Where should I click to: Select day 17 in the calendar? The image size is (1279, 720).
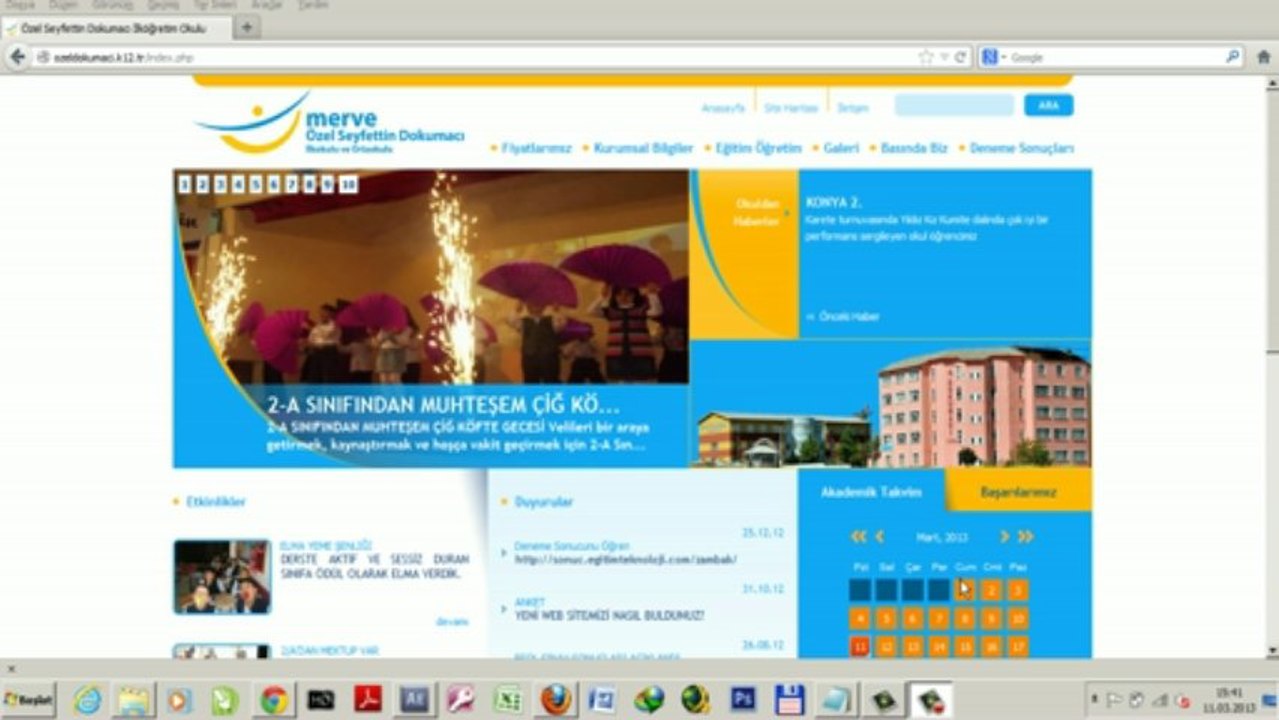click(x=1018, y=646)
